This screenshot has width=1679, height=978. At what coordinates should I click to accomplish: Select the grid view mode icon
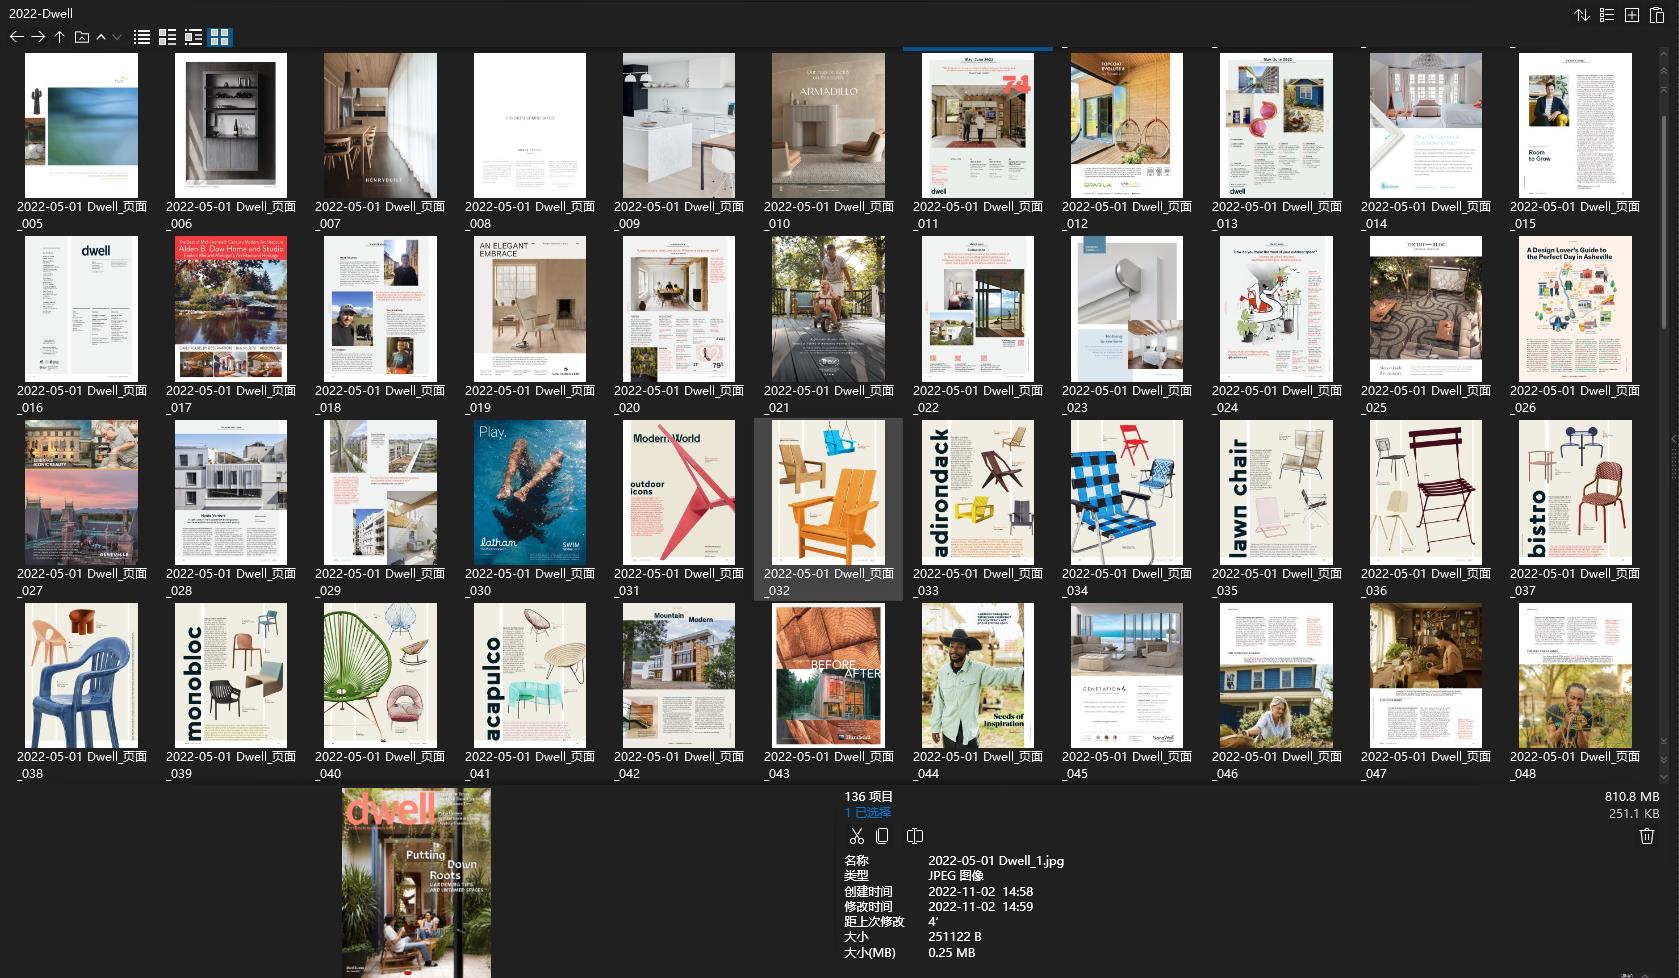tap(219, 37)
